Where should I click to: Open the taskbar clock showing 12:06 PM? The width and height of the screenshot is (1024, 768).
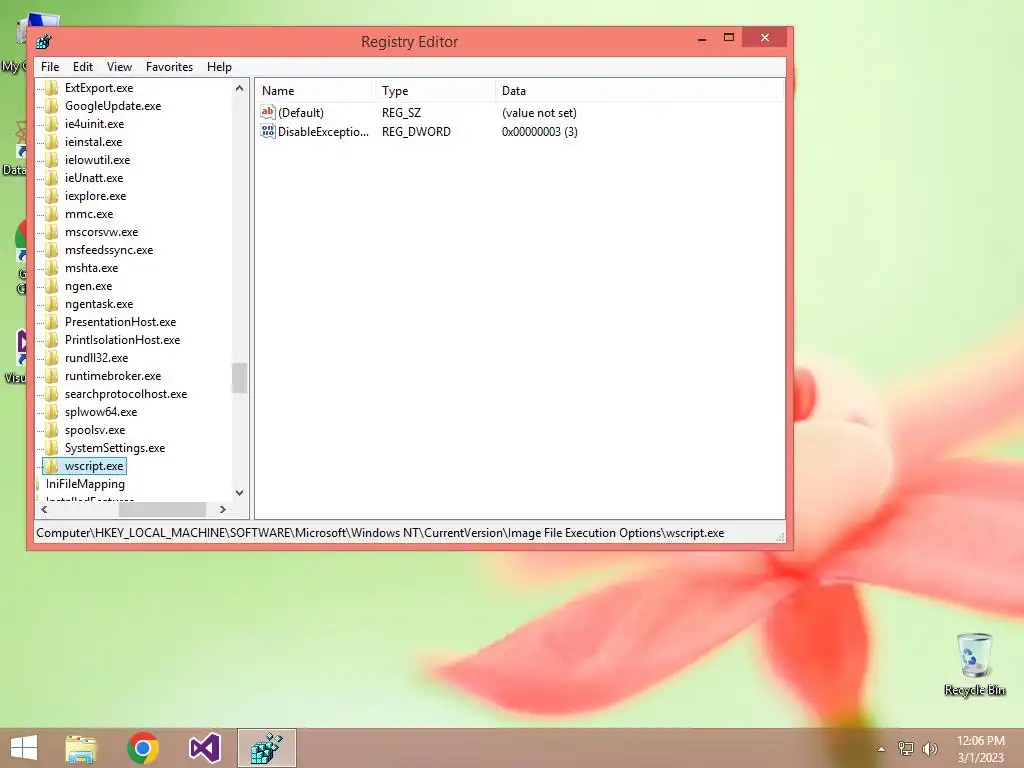980,749
